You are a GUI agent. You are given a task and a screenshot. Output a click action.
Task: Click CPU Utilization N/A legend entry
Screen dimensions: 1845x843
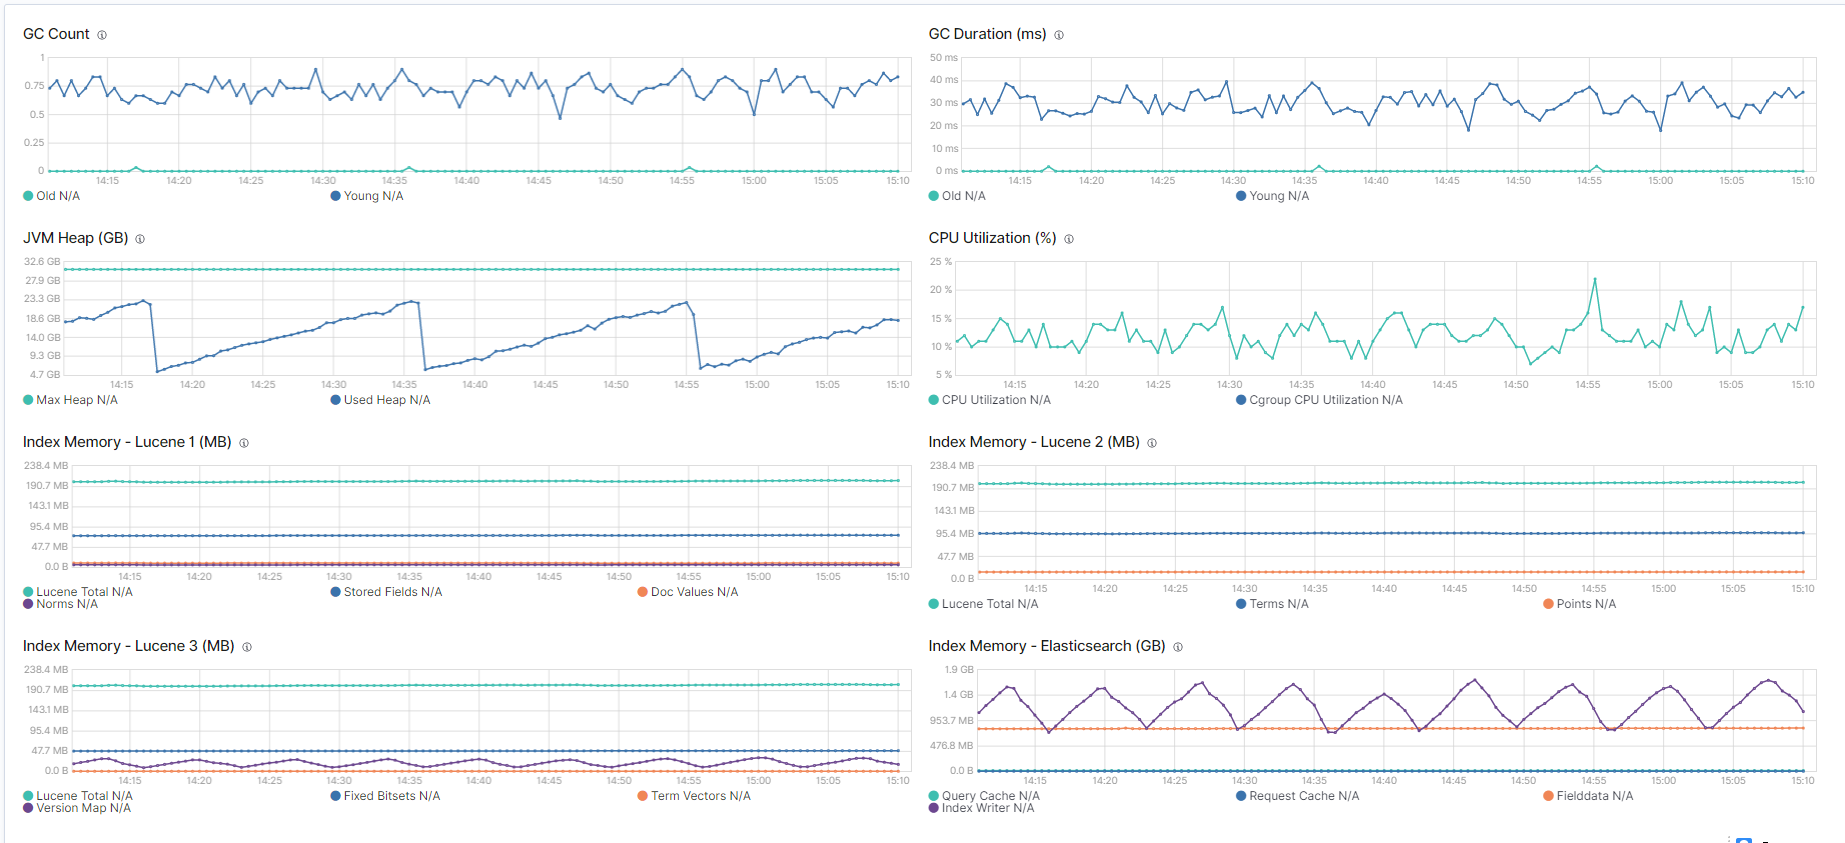(x=990, y=400)
